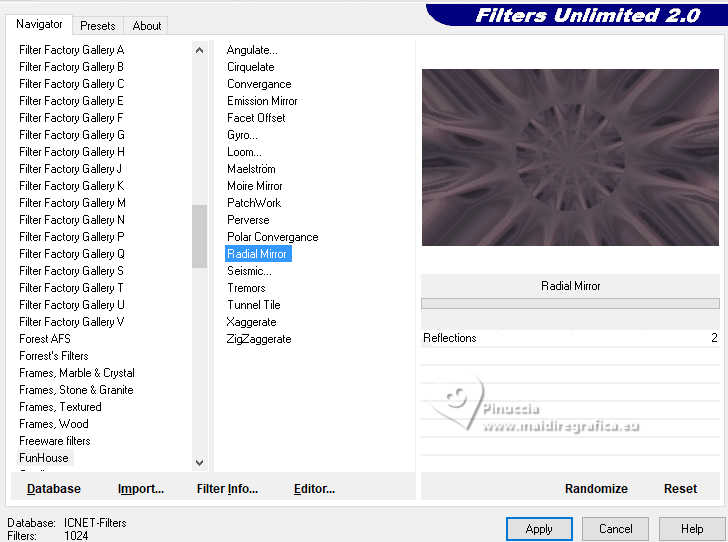Select the Navigator tab
The width and height of the screenshot is (728, 542).
pos(39,24)
